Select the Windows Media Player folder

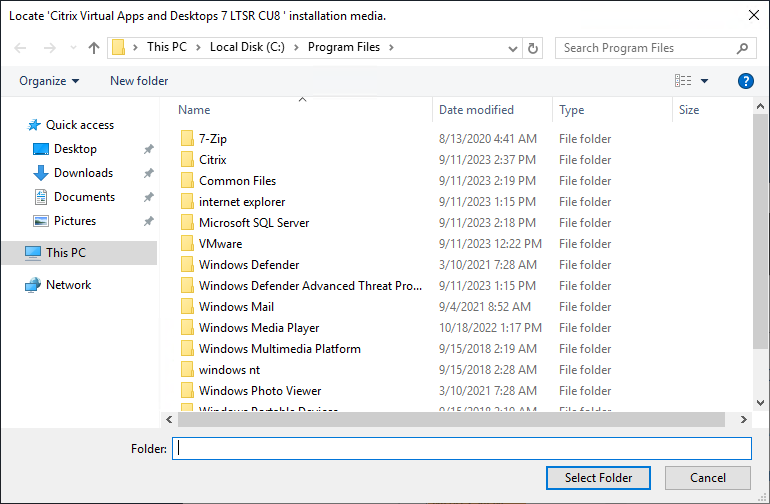tap(259, 328)
